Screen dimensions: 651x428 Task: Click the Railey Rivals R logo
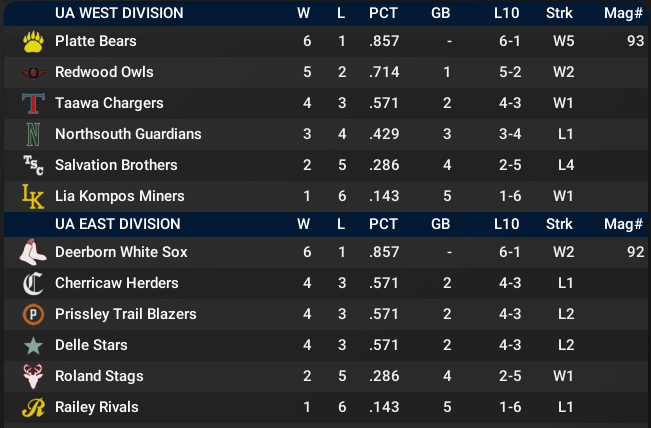(x=33, y=408)
